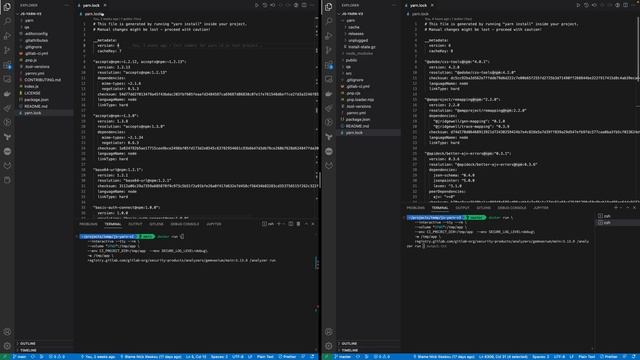Open LICENSE file in left Explorer
This screenshot has height=360, width=640.
point(32,93)
